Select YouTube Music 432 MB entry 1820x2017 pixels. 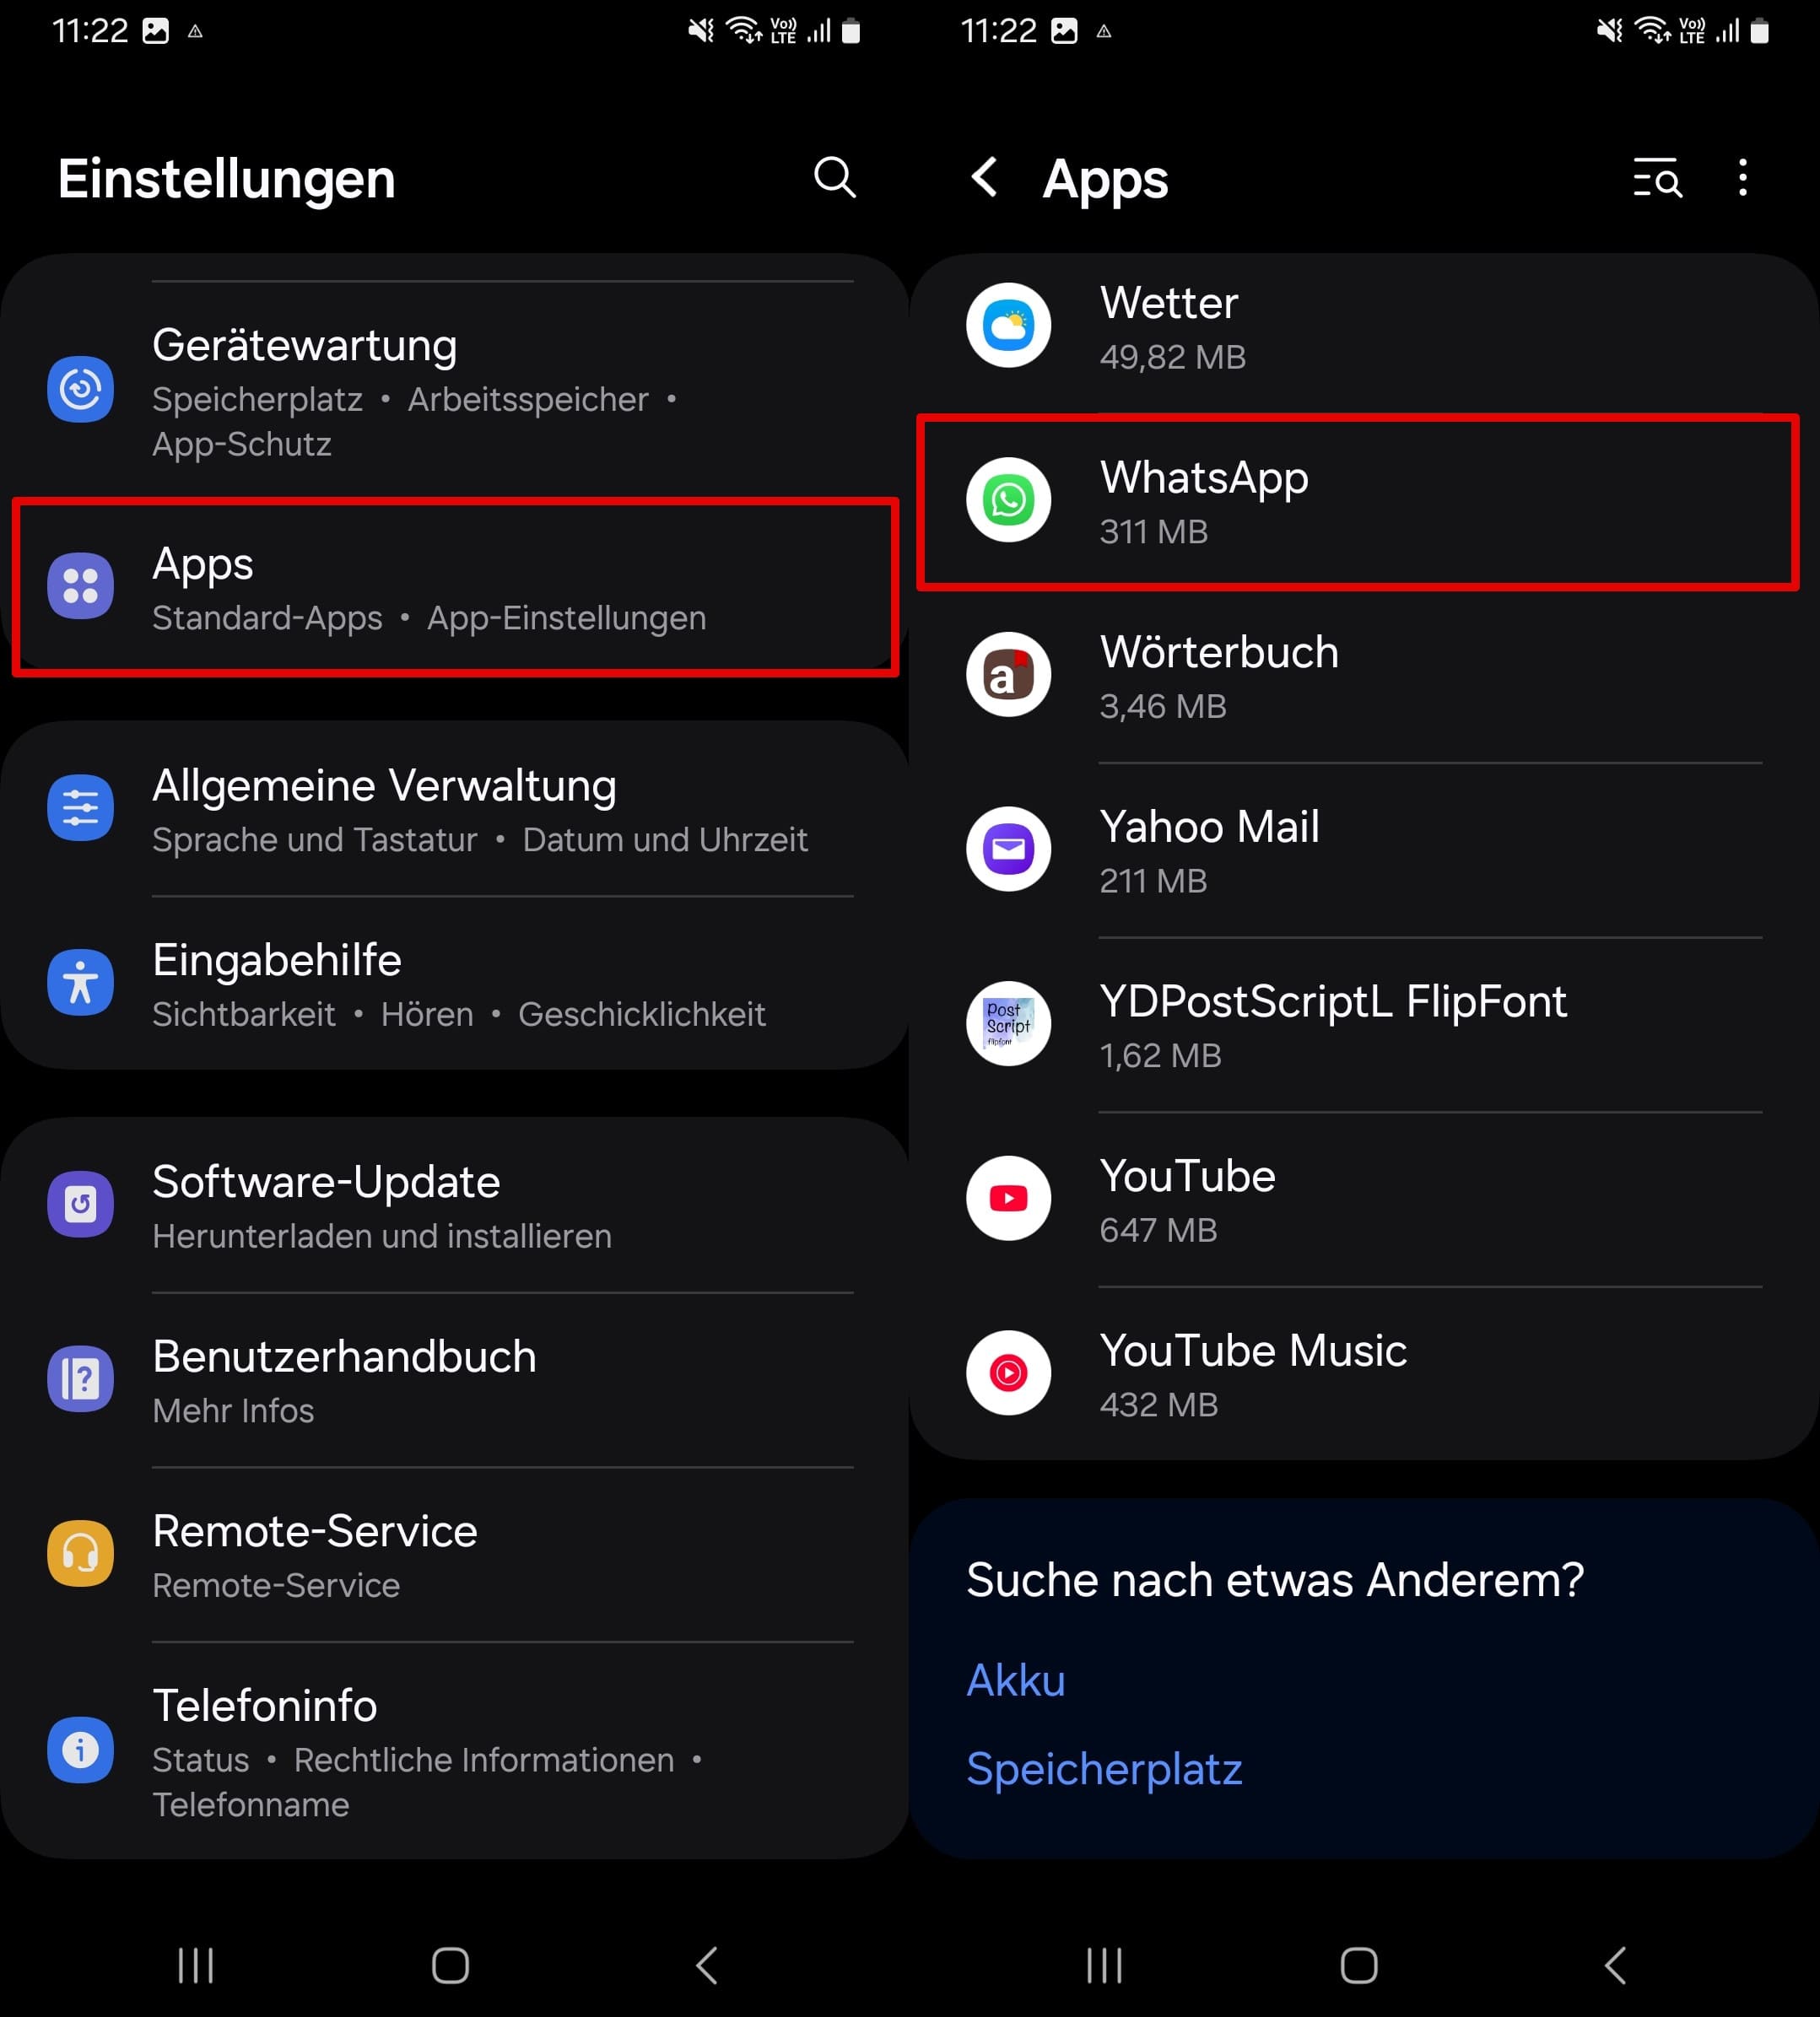[1364, 1375]
